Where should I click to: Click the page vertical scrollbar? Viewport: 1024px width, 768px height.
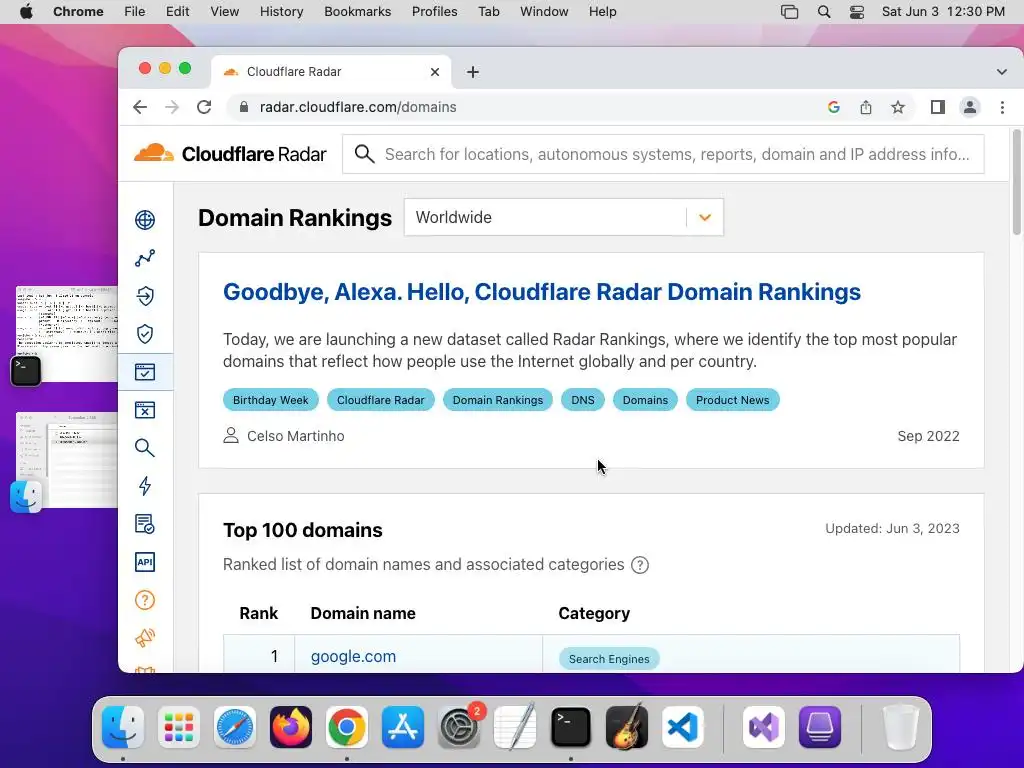[x=1016, y=182]
